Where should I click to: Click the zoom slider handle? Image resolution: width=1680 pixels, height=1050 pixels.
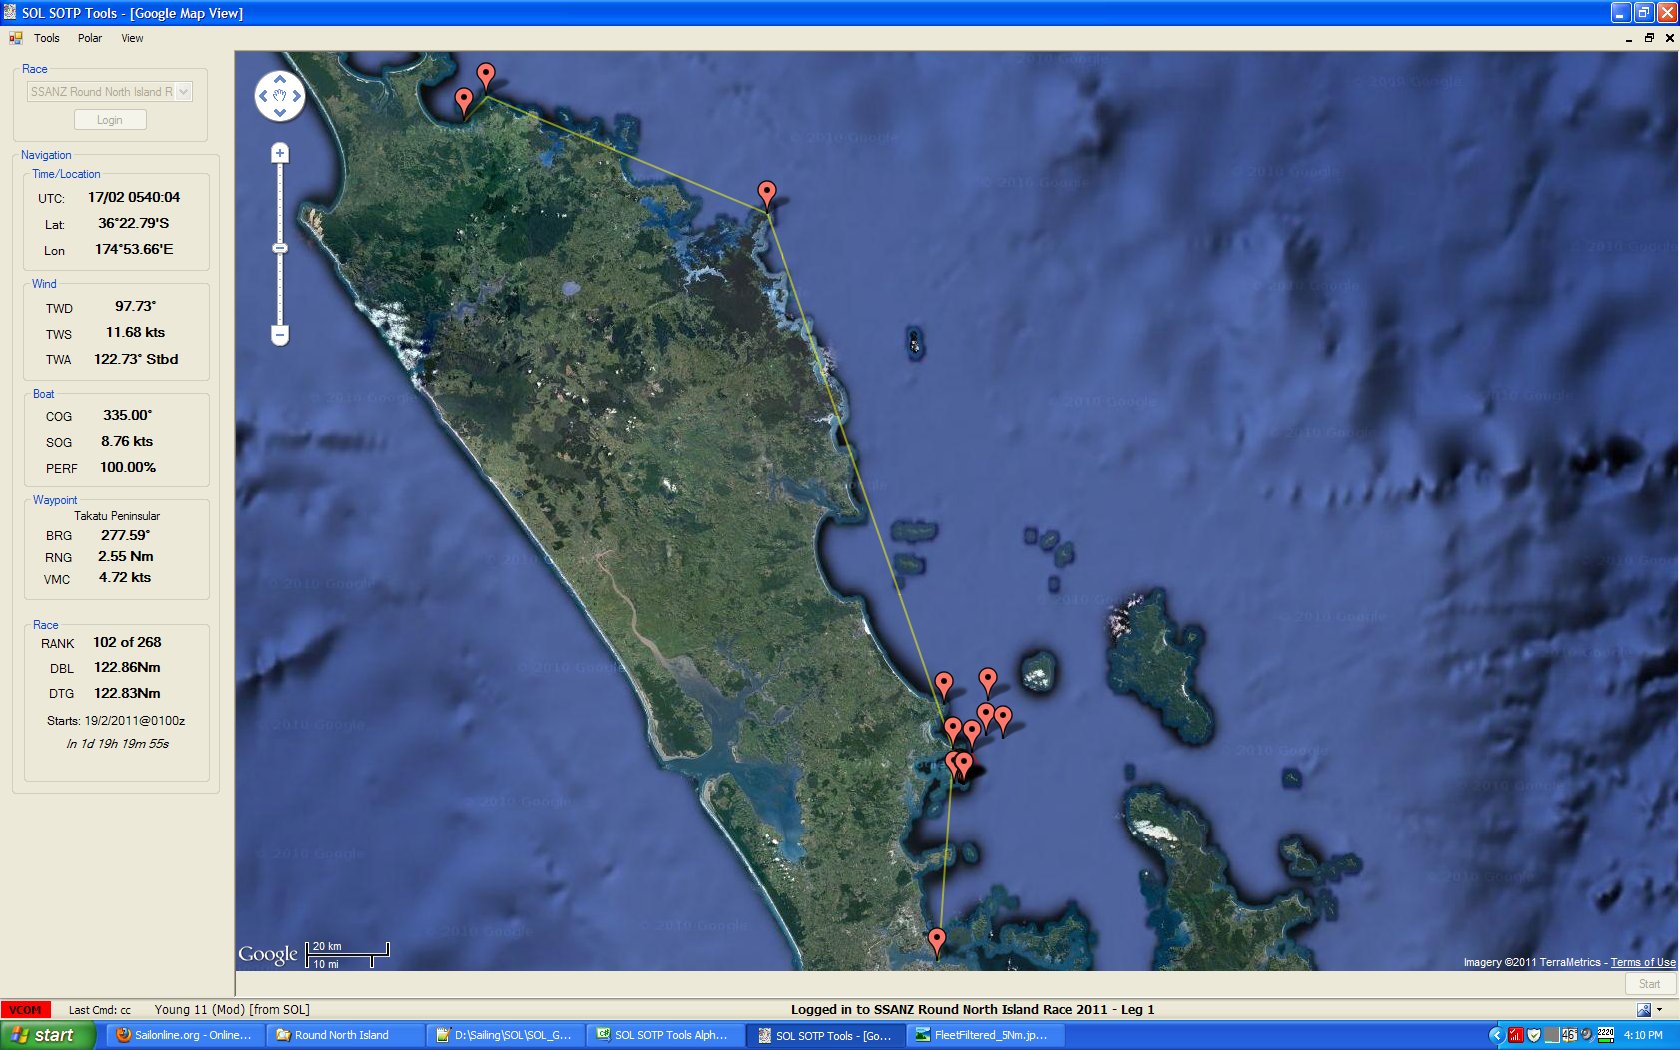point(280,247)
